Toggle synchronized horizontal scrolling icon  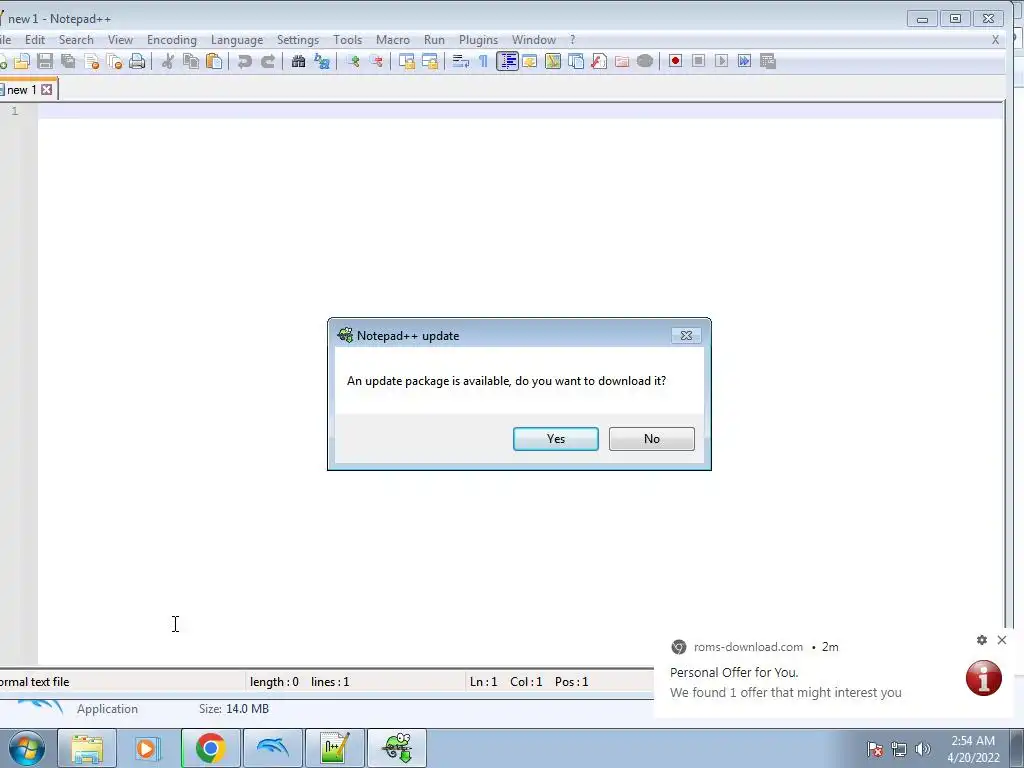[430, 61]
